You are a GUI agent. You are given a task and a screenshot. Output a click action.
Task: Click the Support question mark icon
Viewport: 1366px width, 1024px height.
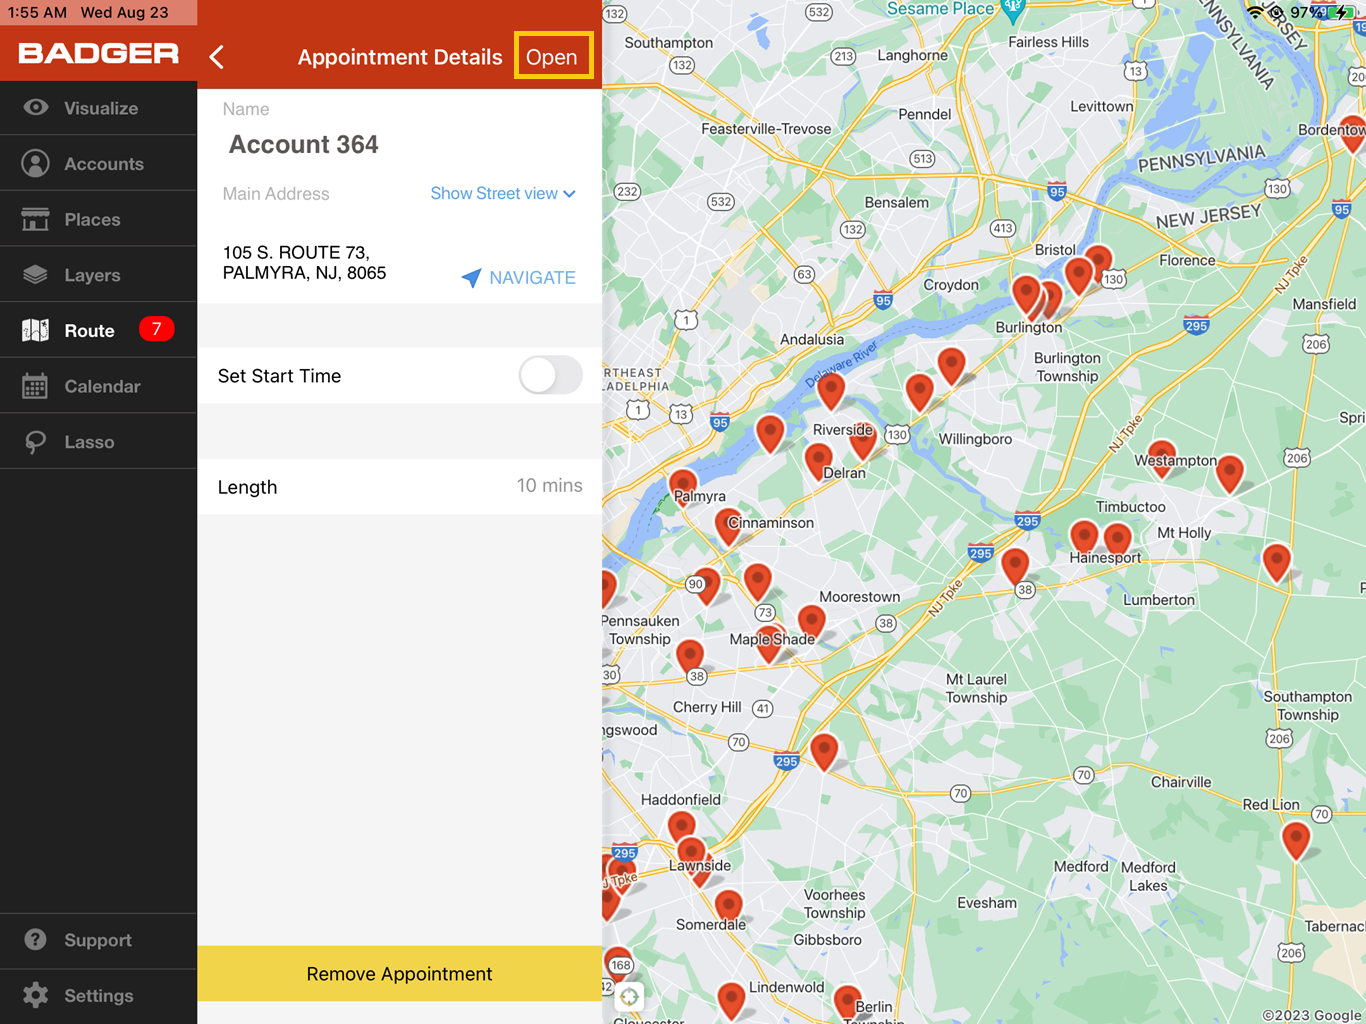click(35, 940)
